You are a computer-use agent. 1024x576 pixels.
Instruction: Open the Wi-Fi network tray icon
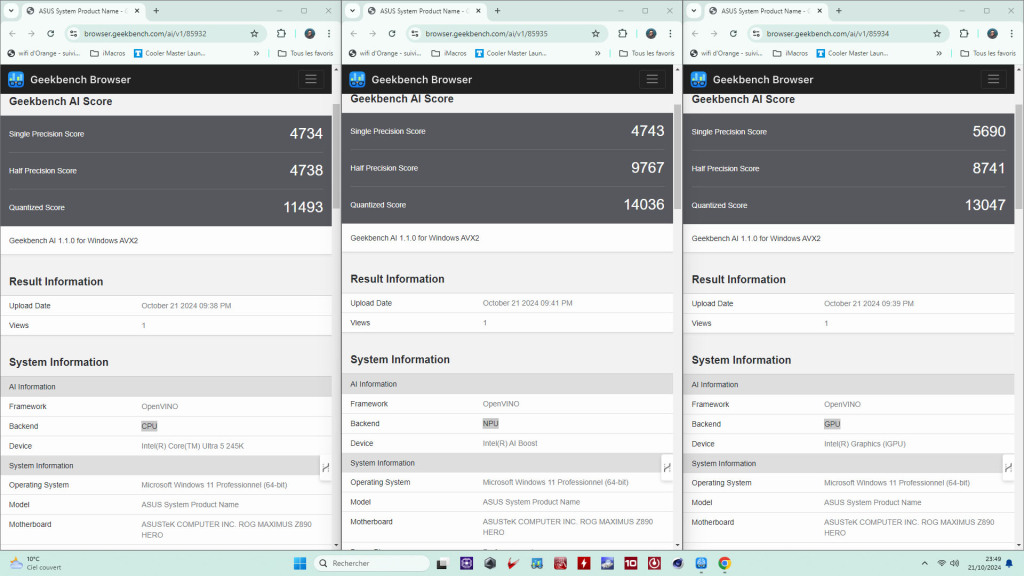942,563
